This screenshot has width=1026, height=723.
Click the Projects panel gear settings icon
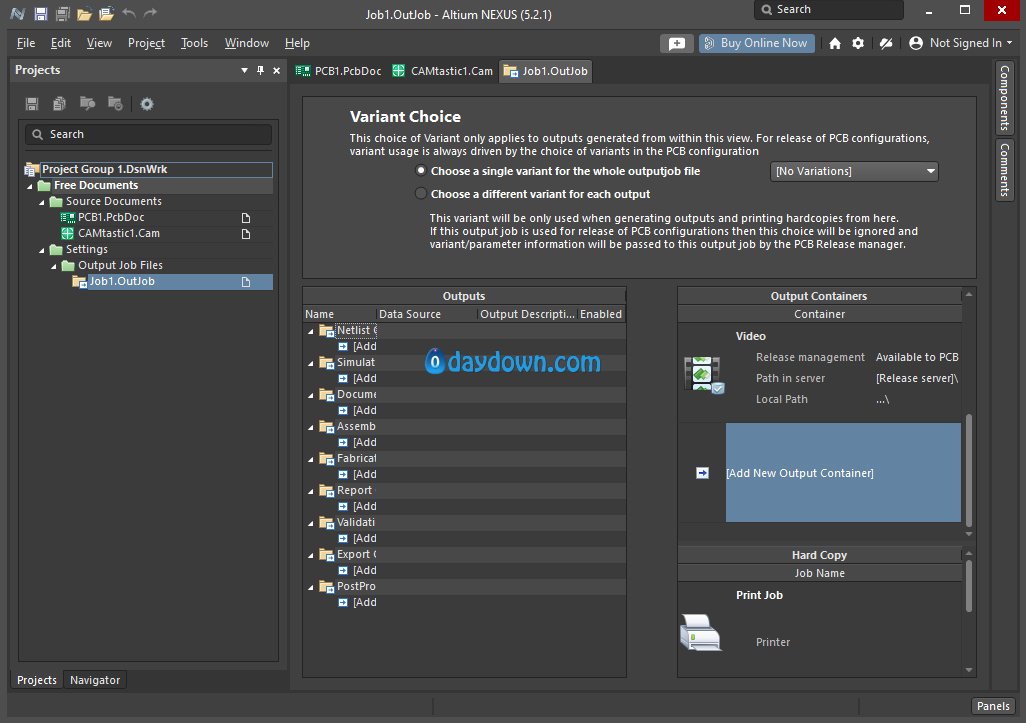pos(147,104)
